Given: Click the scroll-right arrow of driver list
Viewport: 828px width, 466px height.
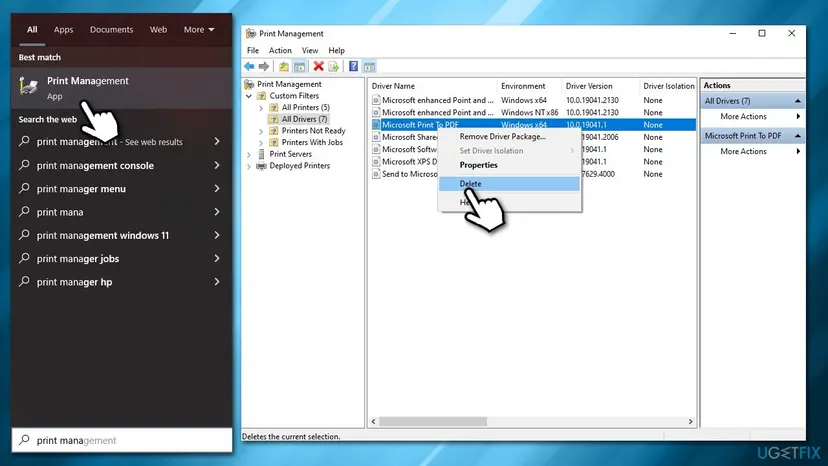Looking at the screenshot, I should [x=690, y=422].
